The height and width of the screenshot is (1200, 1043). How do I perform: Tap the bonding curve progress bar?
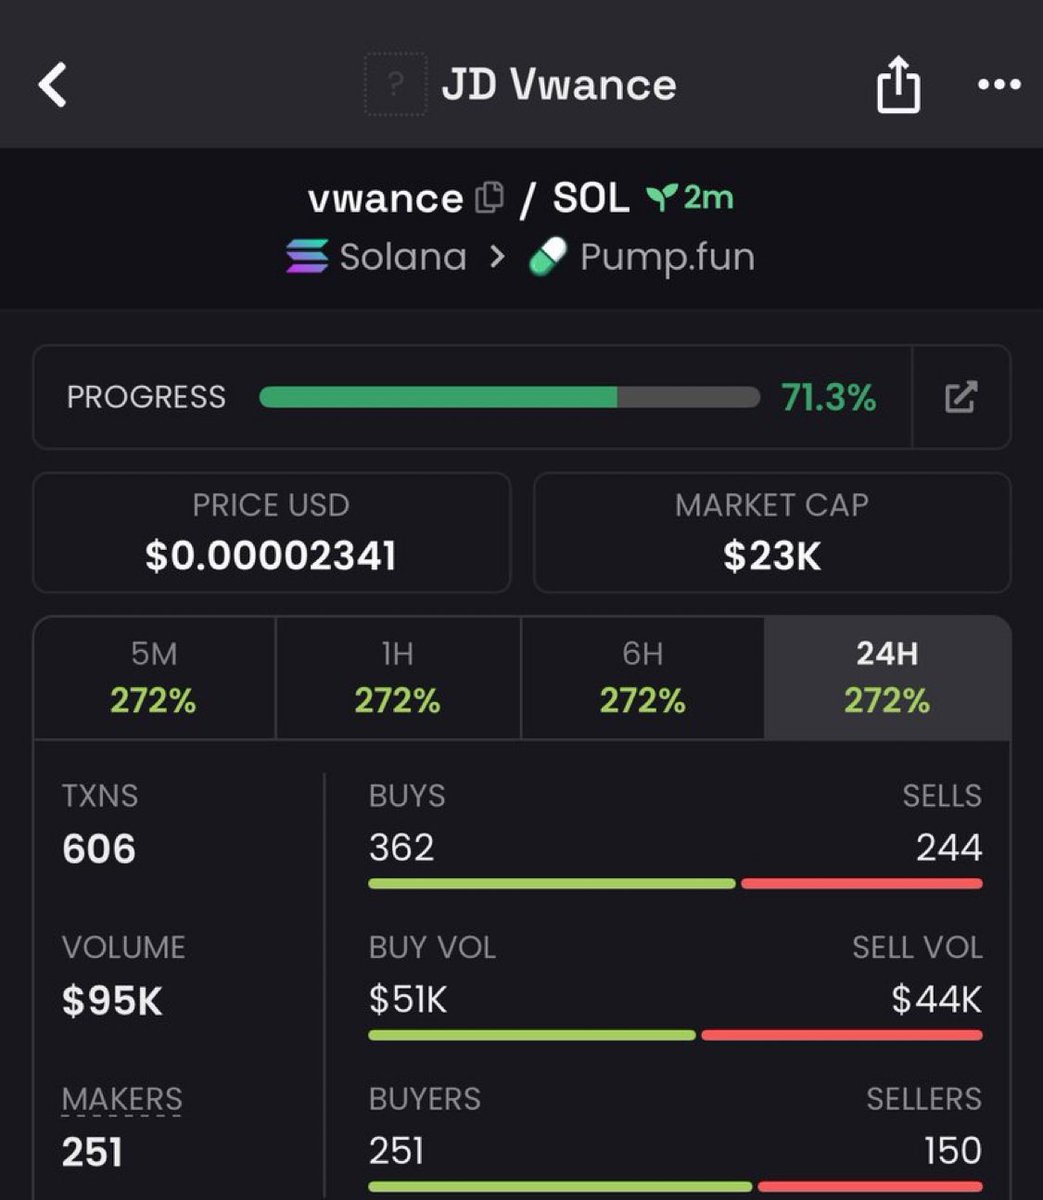[x=508, y=397]
